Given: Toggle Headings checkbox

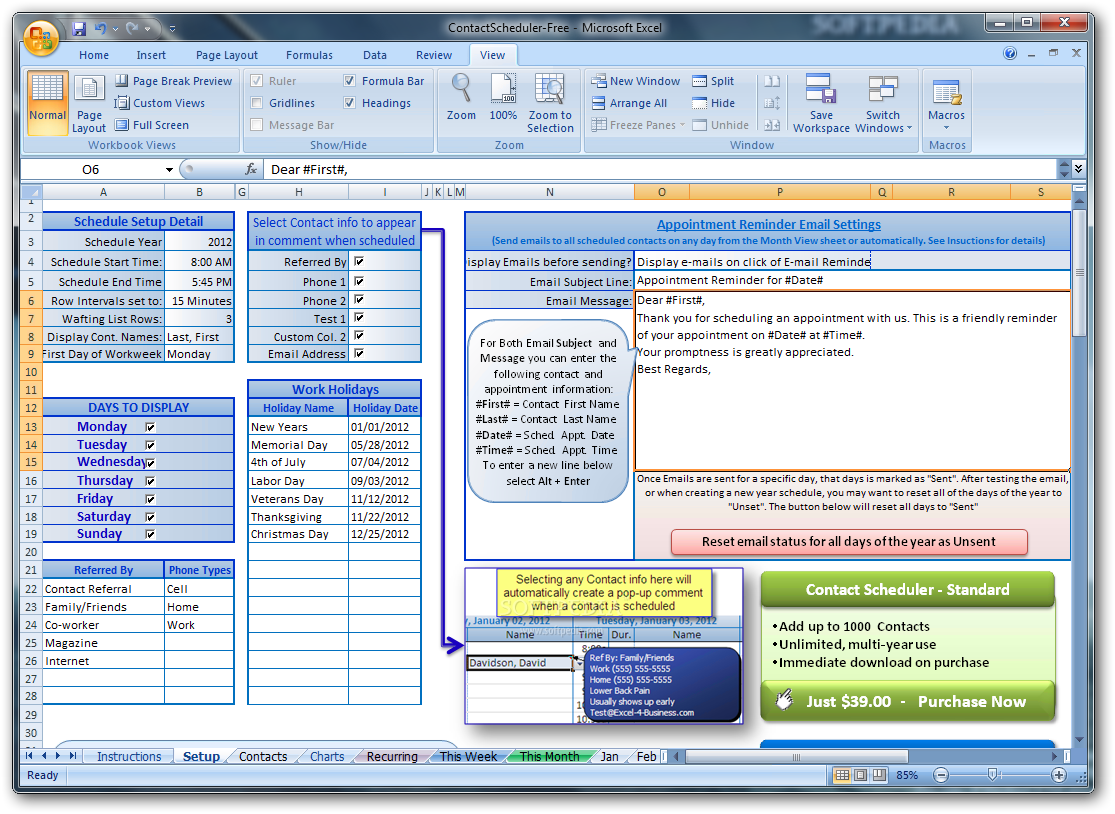Looking at the screenshot, I should coord(349,103).
